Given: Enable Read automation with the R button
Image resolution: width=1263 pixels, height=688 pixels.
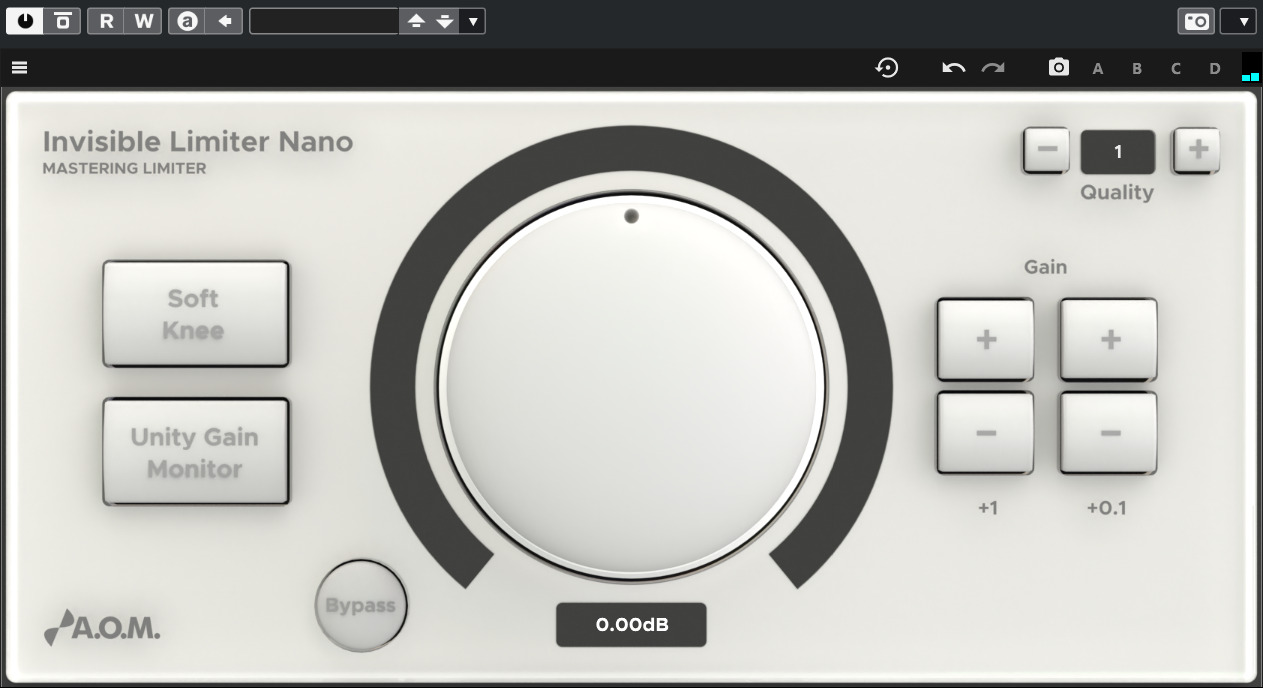Looking at the screenshot, I should pos(106,21).
